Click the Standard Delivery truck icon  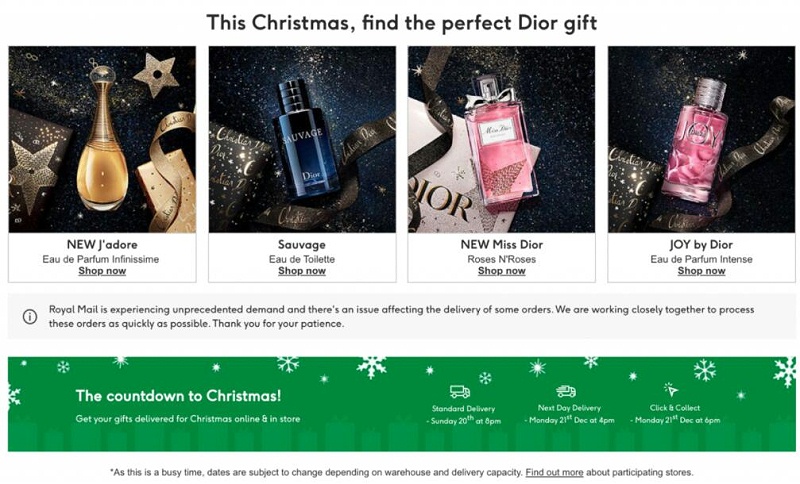tap(460, 392)
